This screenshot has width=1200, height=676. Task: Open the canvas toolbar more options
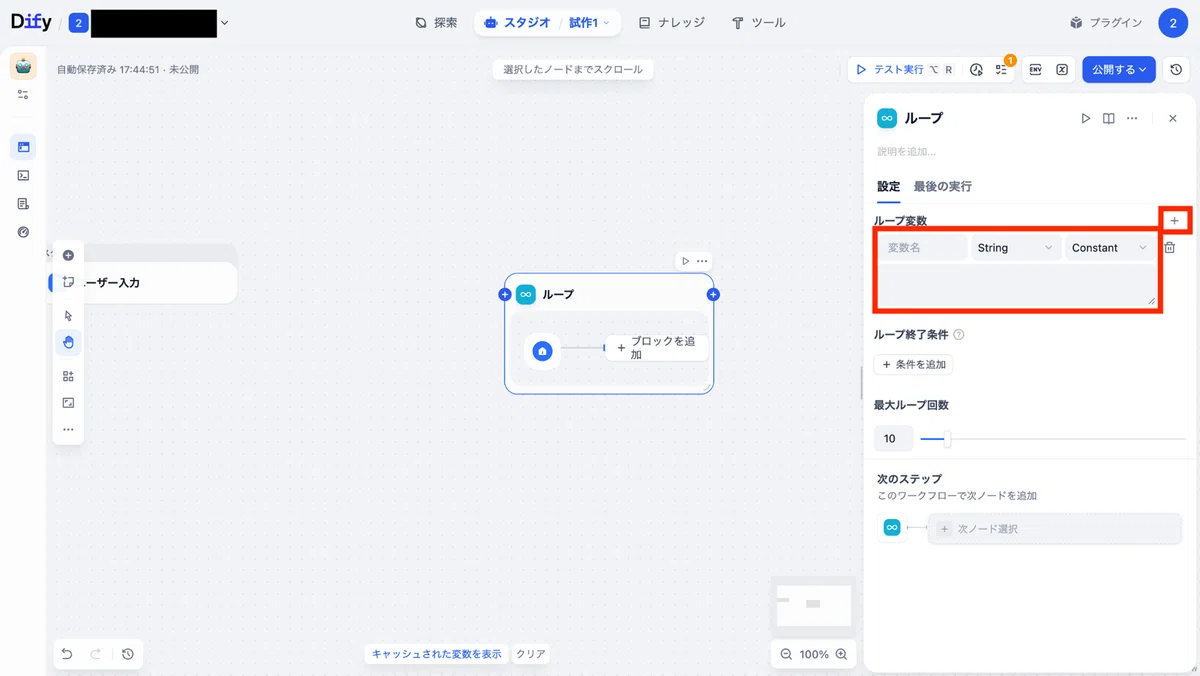tap(68, 429)
